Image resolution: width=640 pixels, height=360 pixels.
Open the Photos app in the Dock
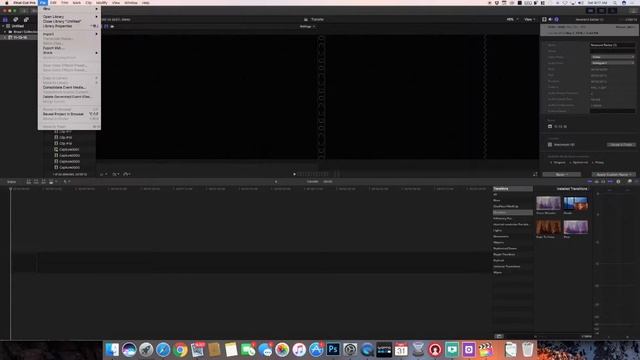(x=282, y=349)
